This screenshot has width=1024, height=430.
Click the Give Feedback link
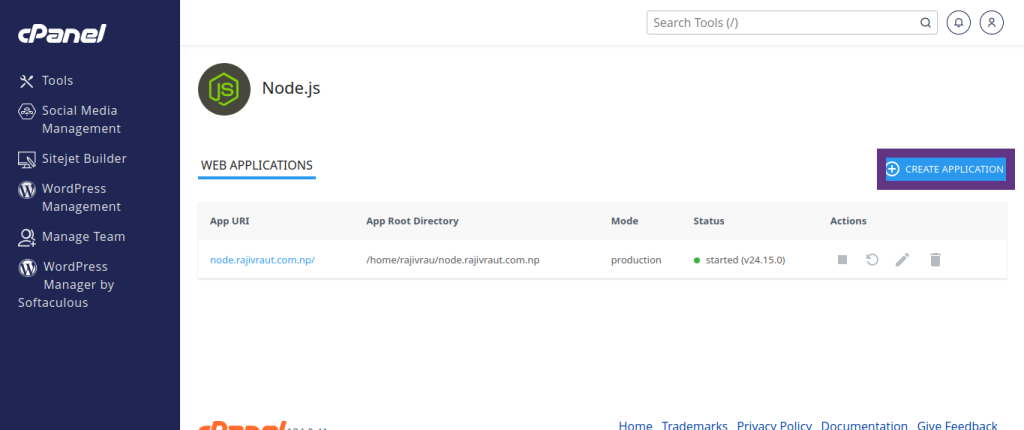(957, 425)
